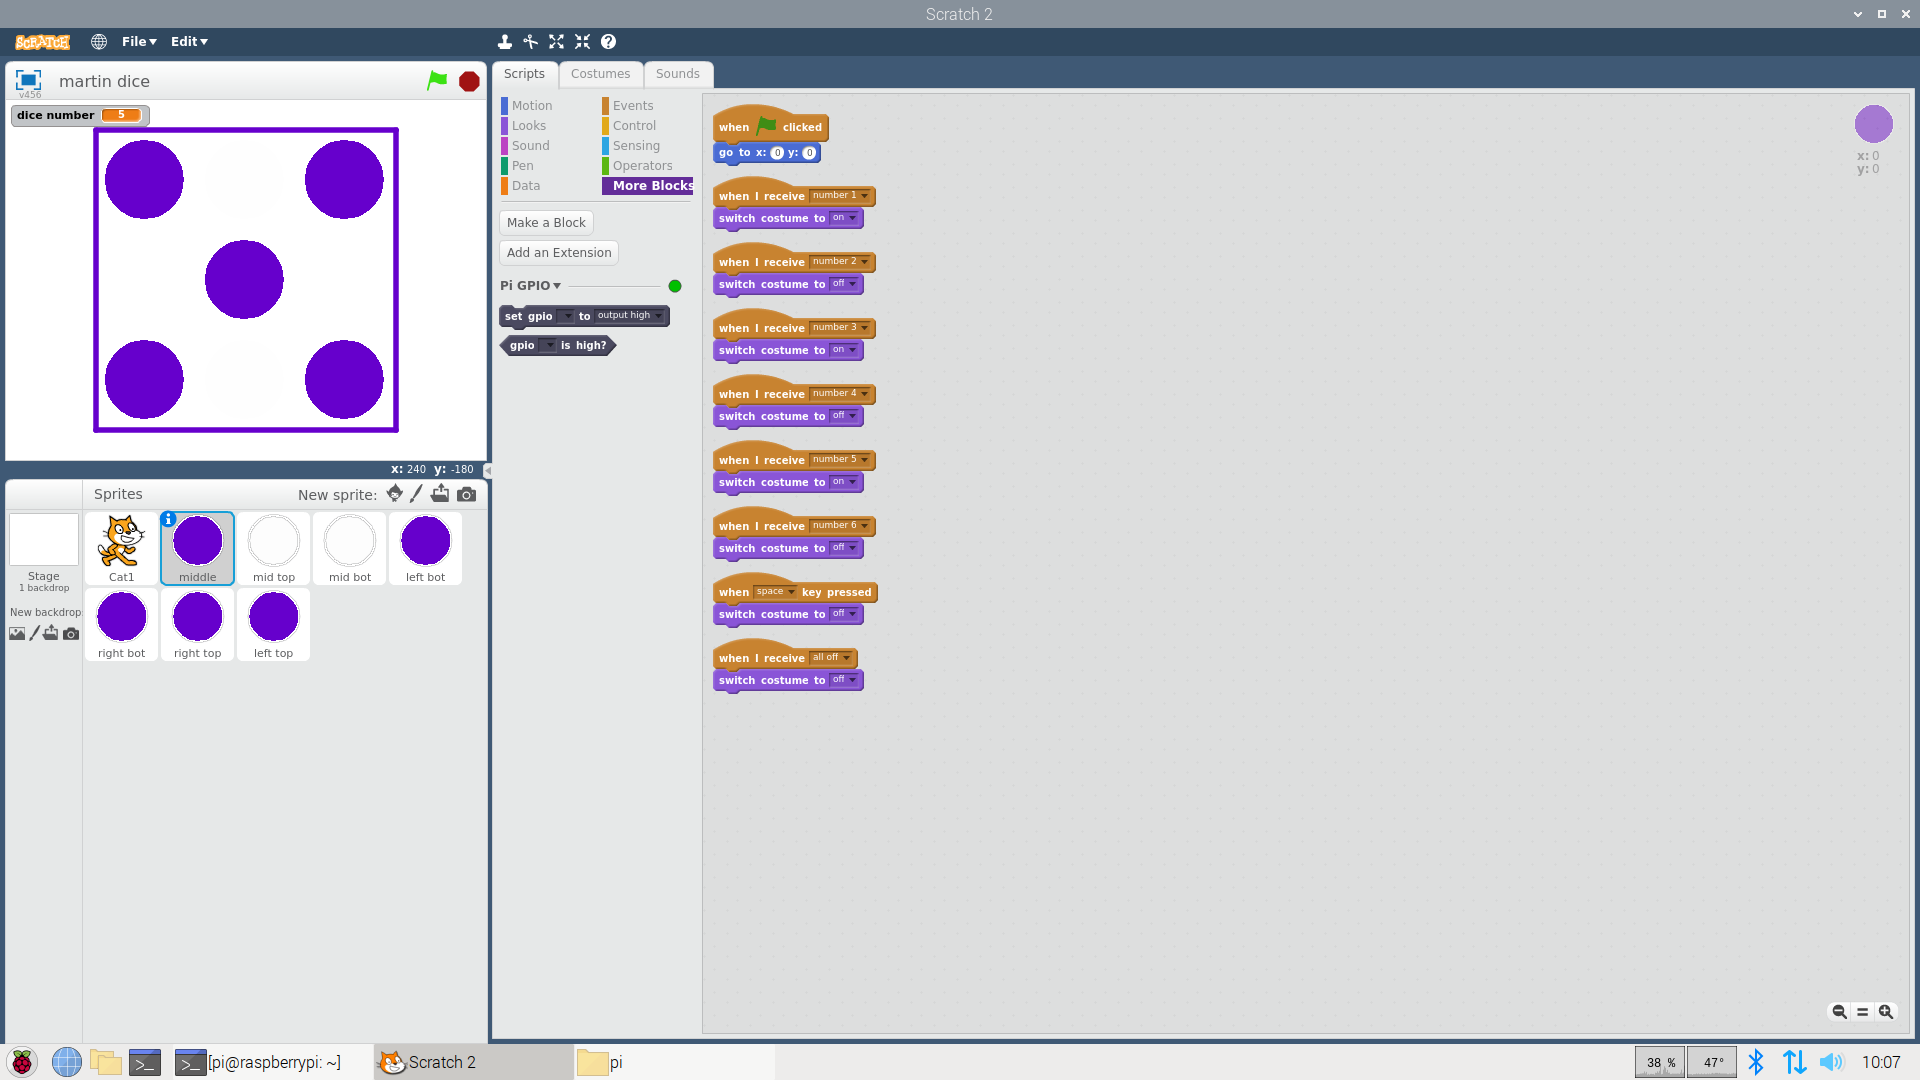Click zoom out magnifier in scripts area

[1839, 1012]
